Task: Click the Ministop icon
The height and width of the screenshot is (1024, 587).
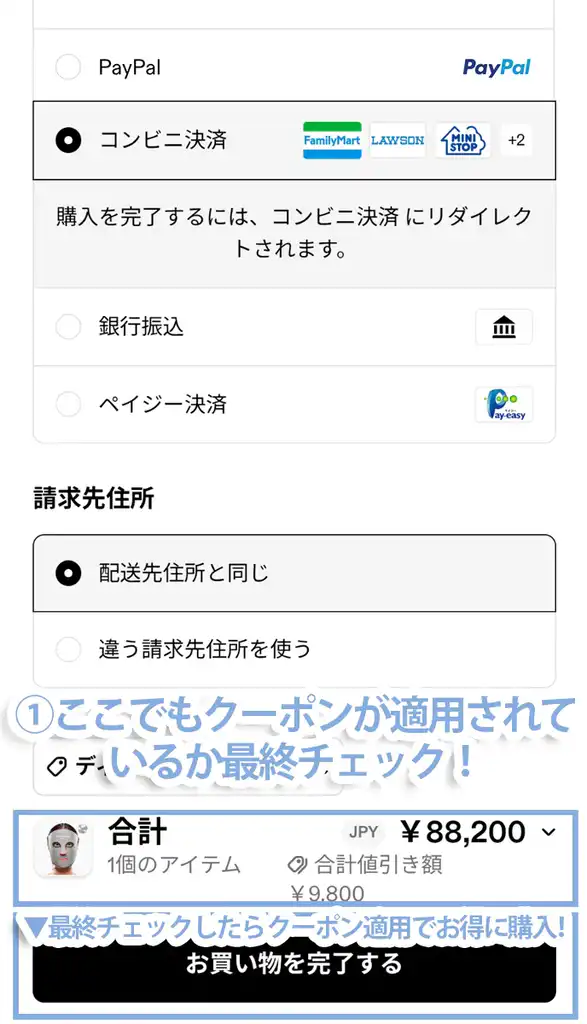Action: (x=461, y=140)
